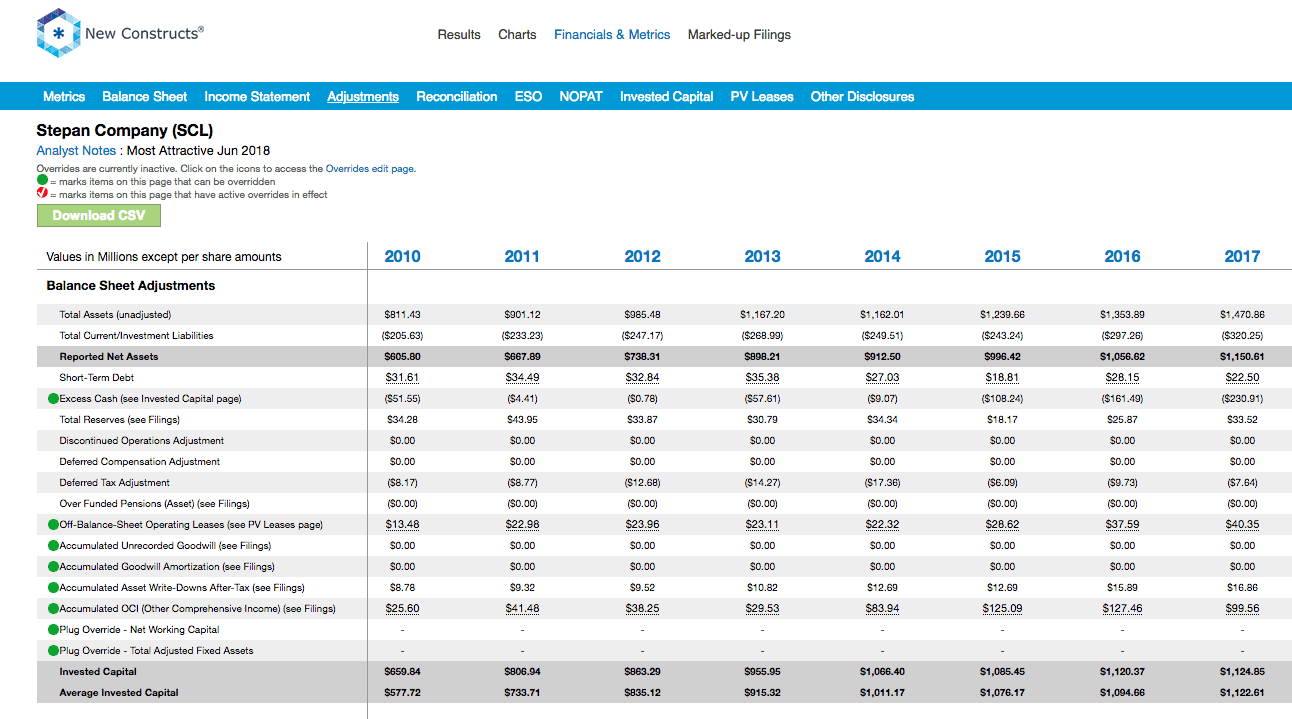This screenshot has height=719, width=1292.
Task: Click green override icon for Off-Balance-Sheet Operating Leases
Action: coord(53,525)
